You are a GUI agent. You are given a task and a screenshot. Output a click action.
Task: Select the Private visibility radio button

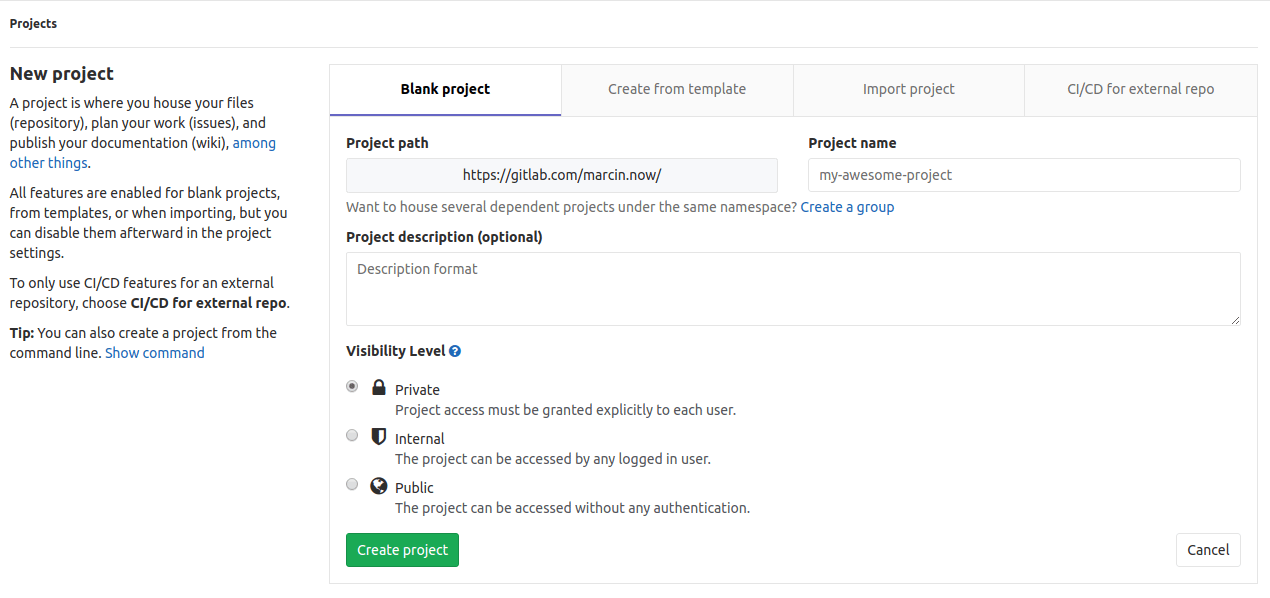click(352, 386)
